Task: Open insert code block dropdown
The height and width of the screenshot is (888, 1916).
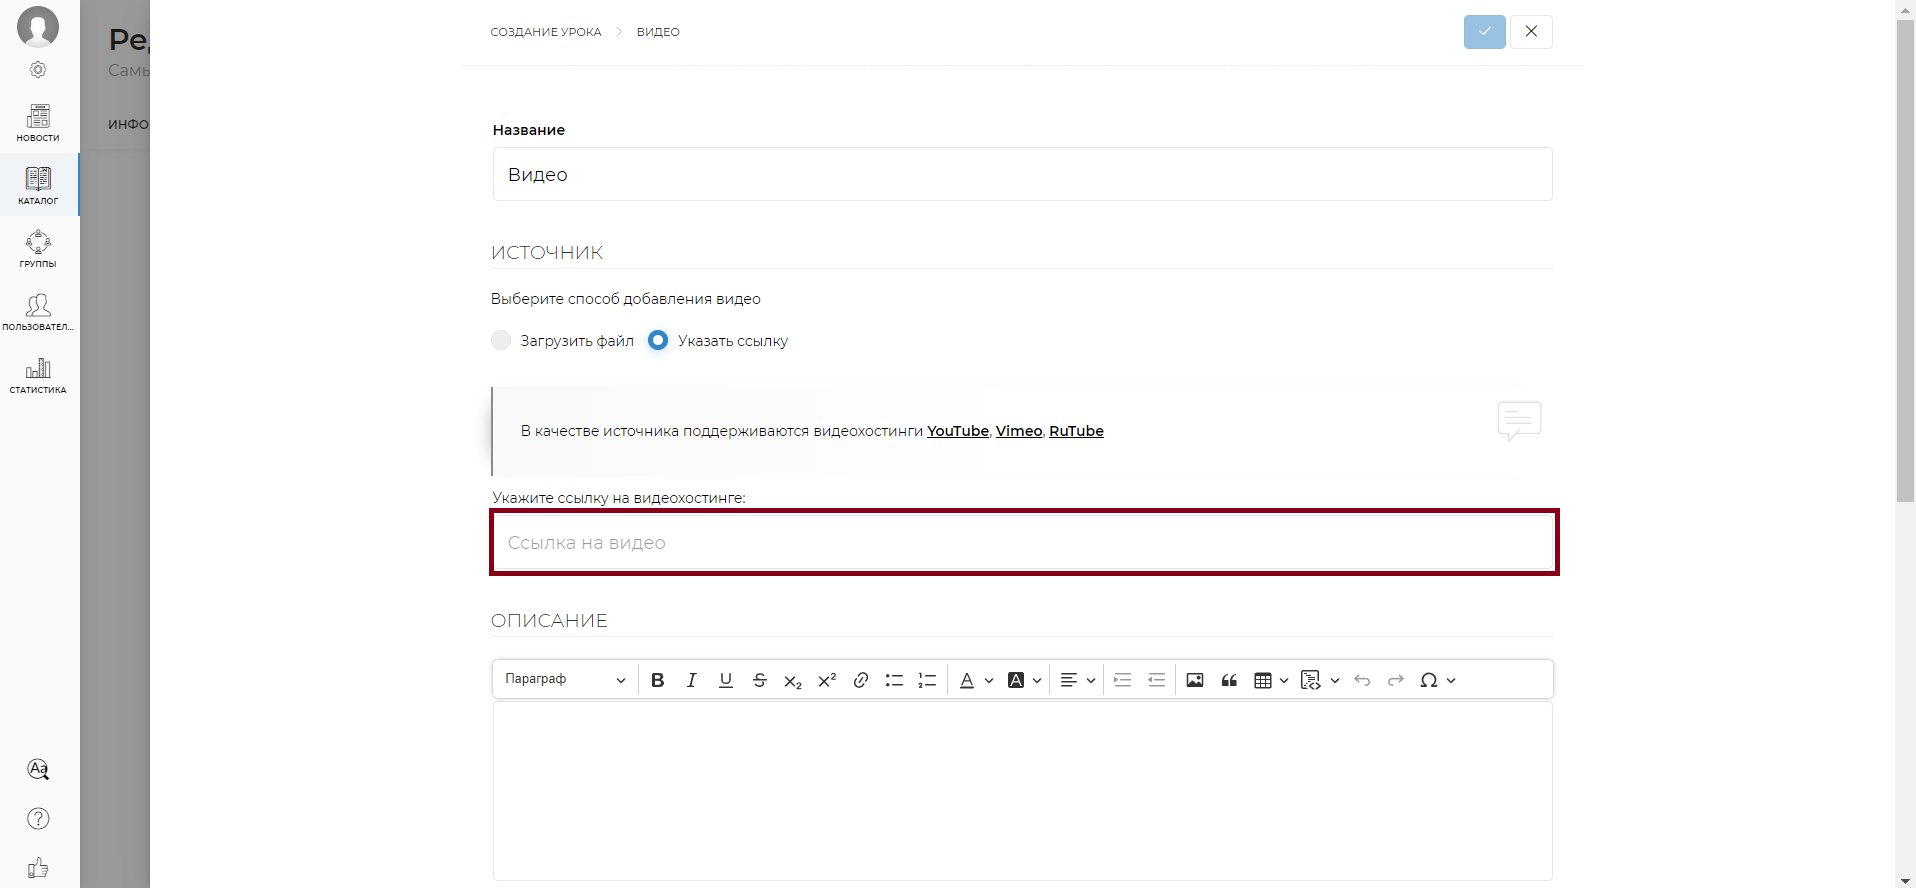Action: click(x=1320, y=680)
